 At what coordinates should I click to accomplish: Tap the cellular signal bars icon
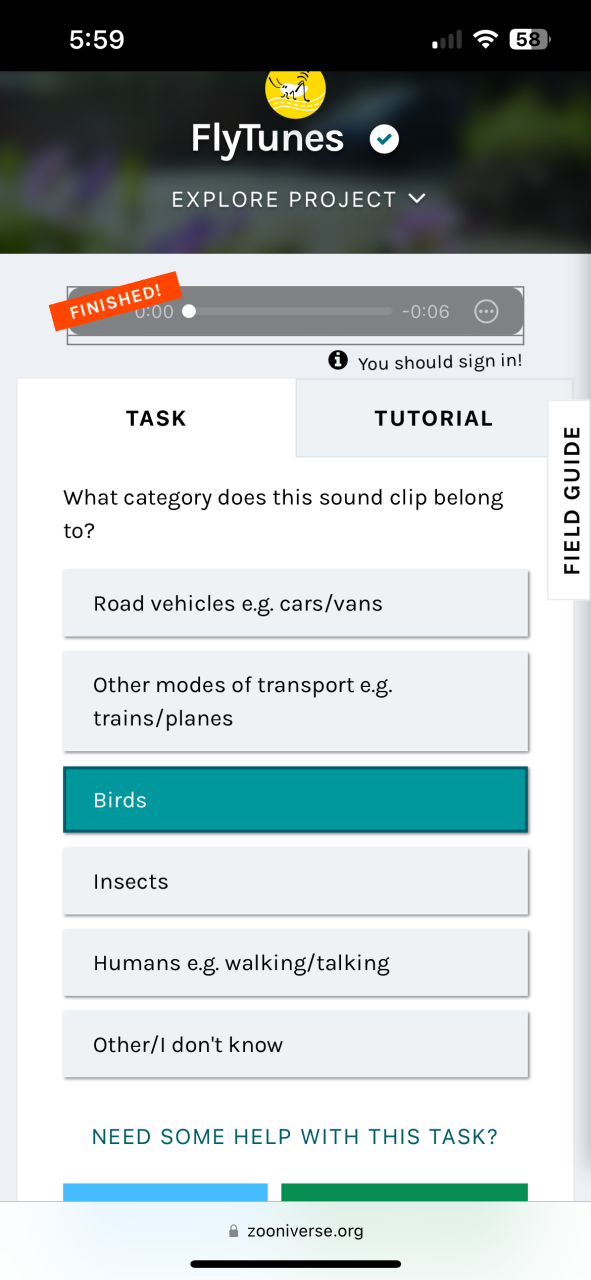[x=447, y=40]
